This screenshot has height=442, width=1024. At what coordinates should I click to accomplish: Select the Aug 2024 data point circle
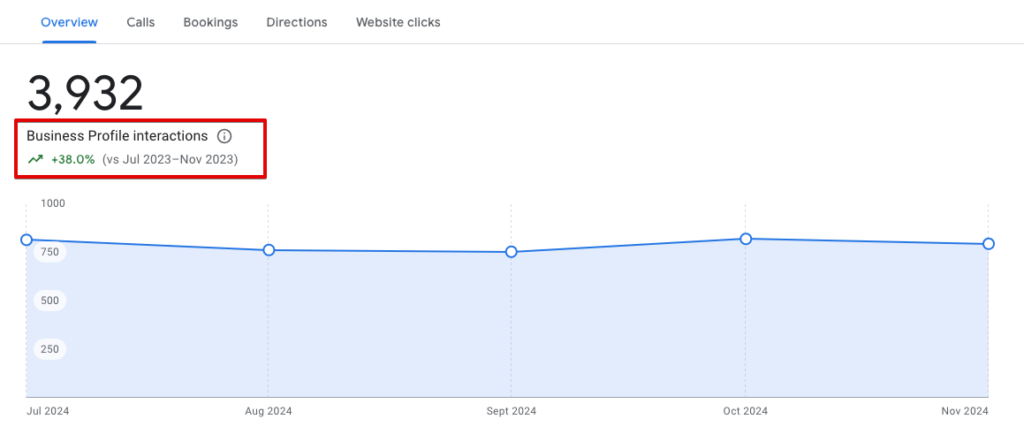(x=268, y=250)
